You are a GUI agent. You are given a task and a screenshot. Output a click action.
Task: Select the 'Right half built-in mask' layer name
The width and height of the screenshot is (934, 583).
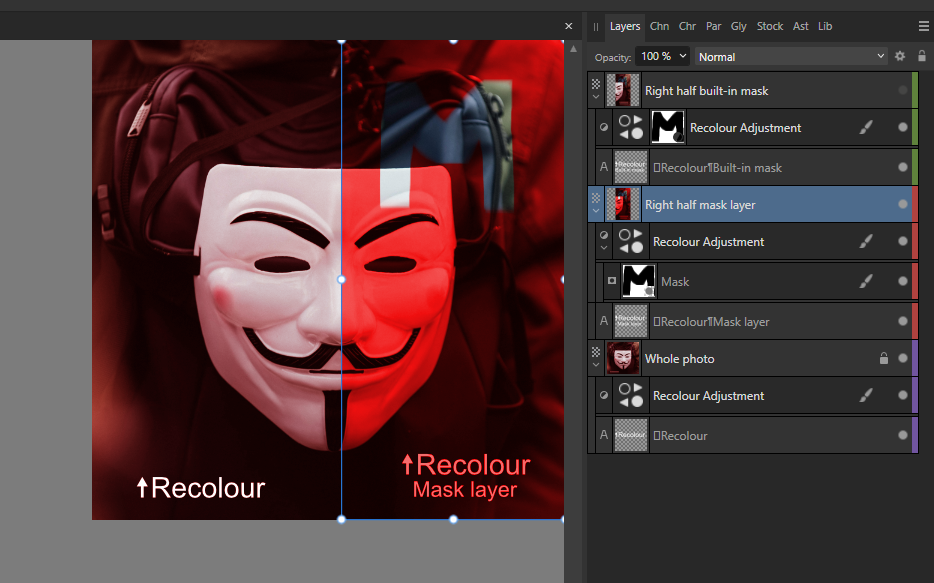706,91
